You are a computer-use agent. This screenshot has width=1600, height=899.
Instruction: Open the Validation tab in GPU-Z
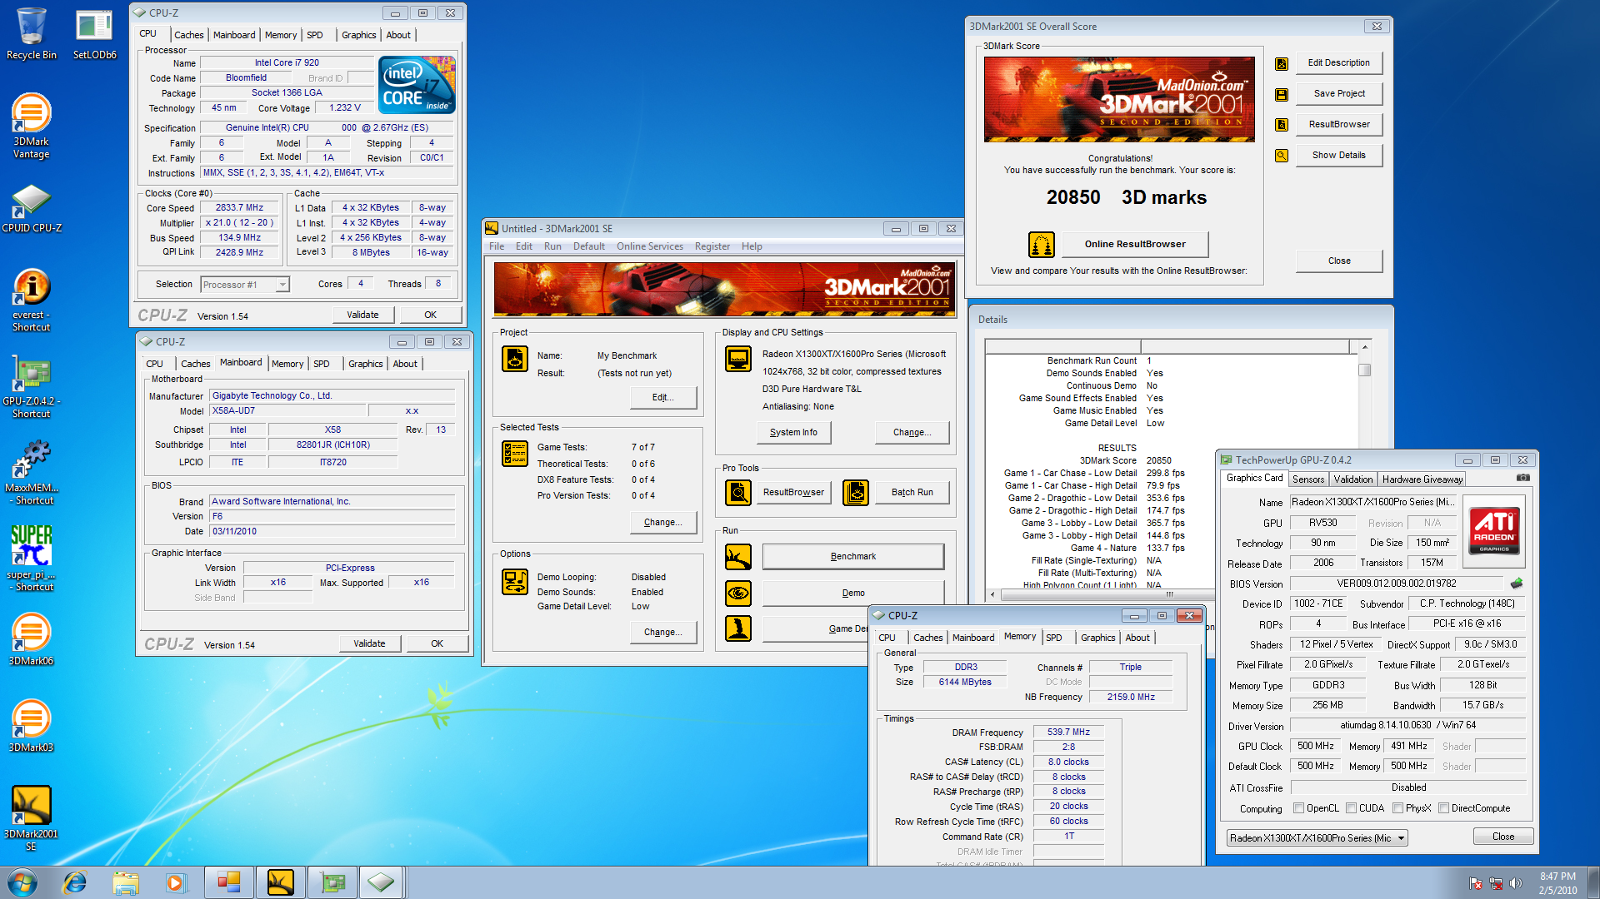pyautogui.click(x=1353, y=479)
